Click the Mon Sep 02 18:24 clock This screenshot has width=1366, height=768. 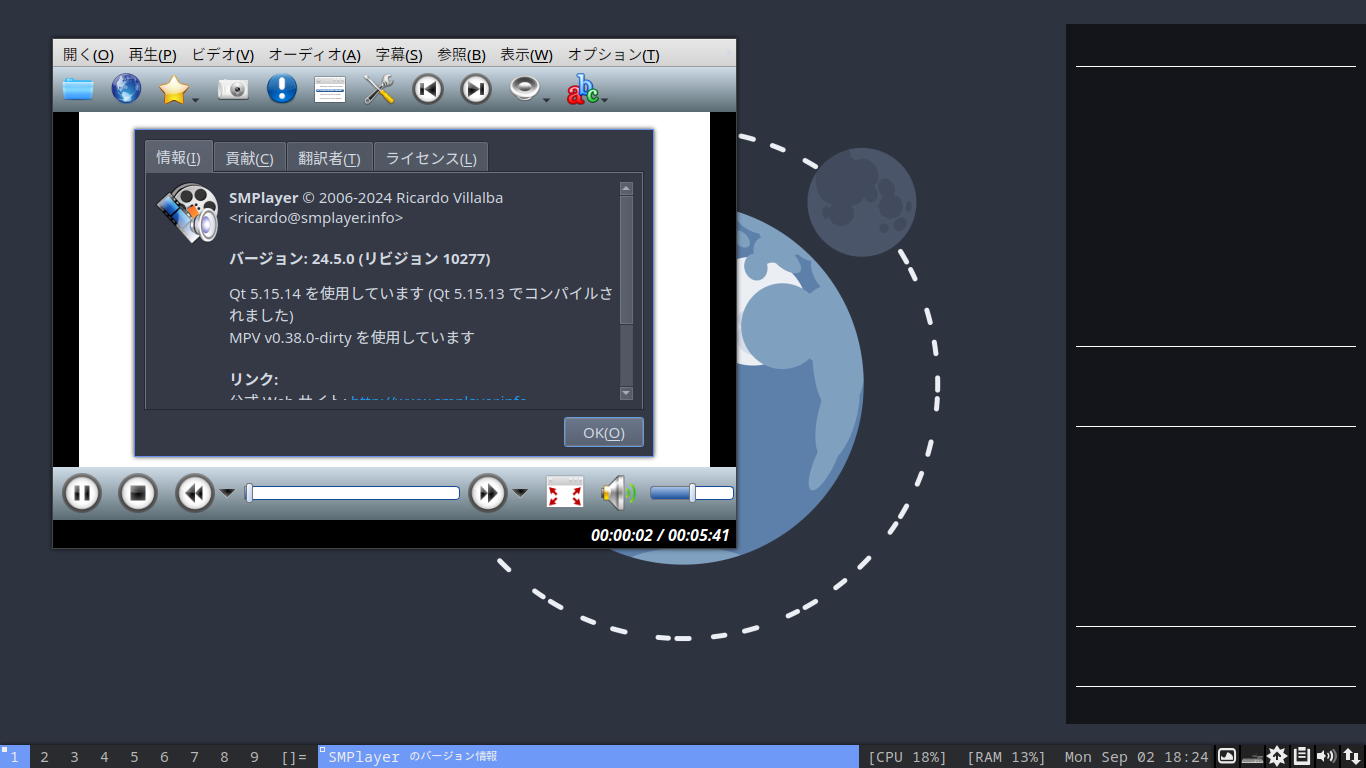pos(1137,757)
